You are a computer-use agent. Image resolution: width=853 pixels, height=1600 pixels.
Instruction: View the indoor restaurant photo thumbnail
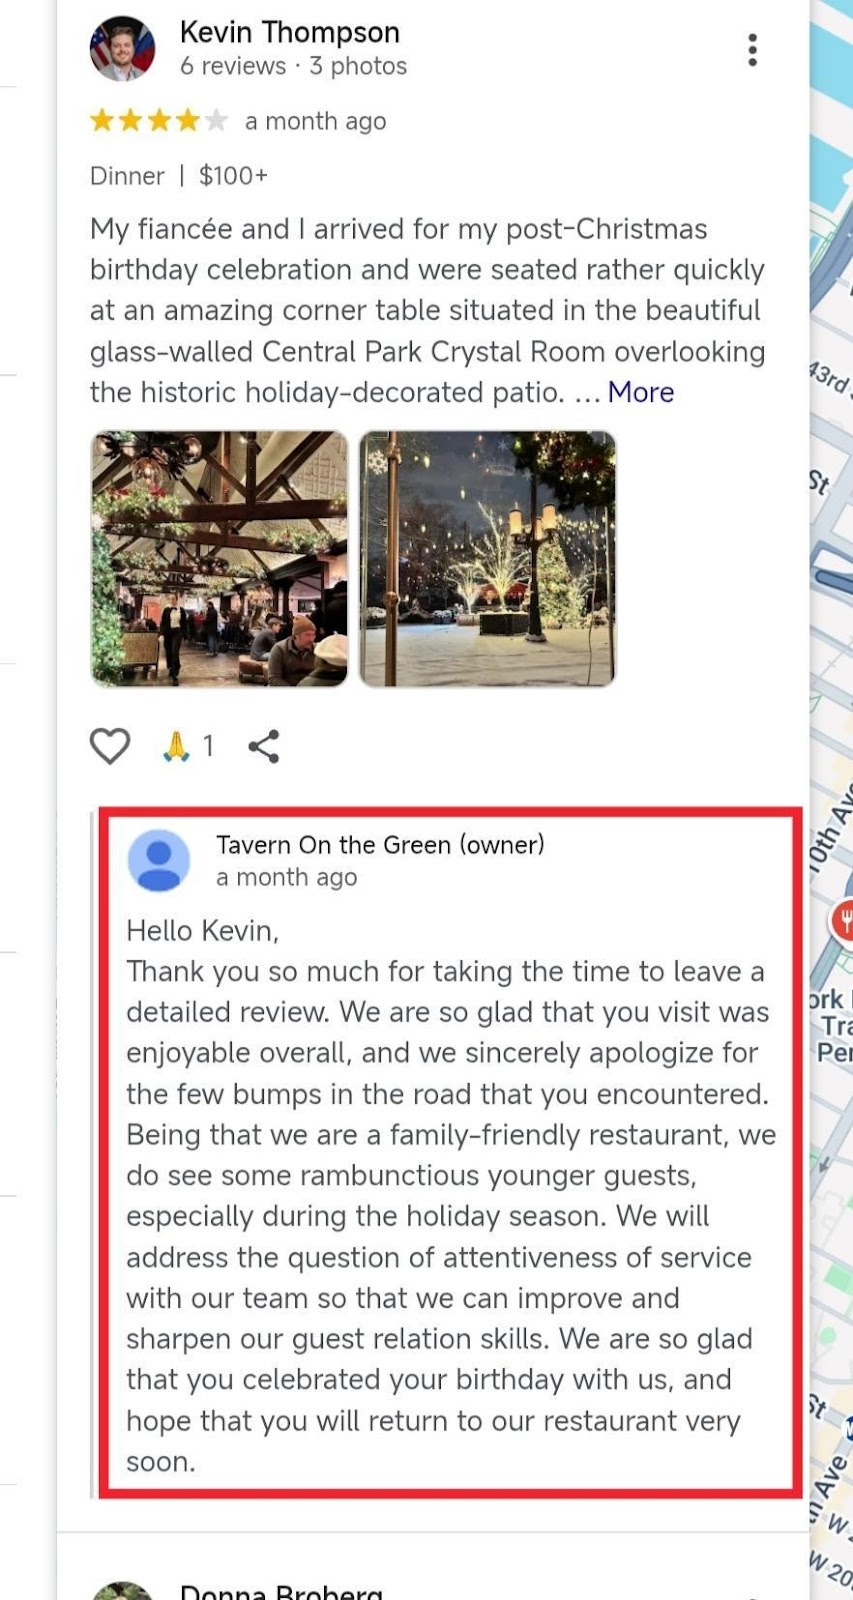click(219, 559)
